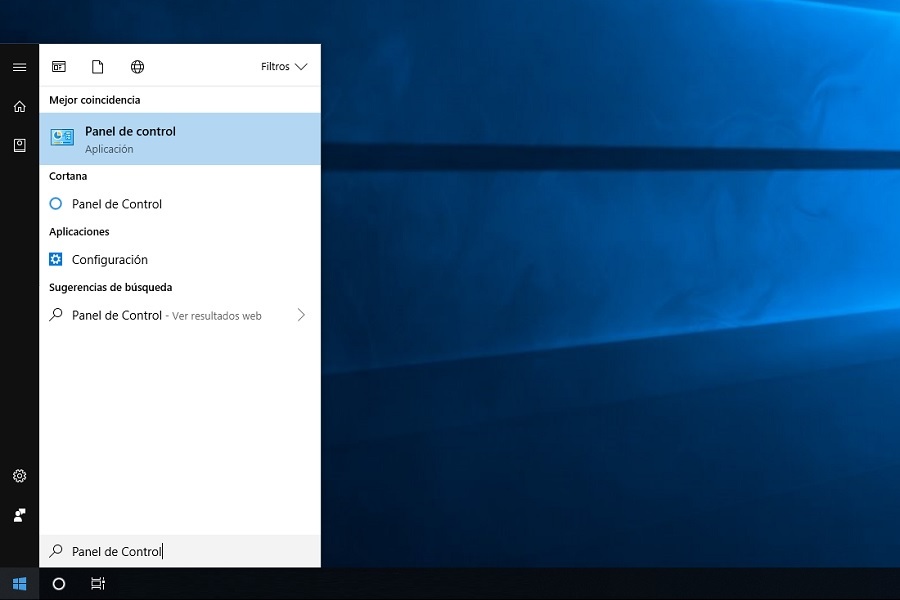Expand web results with the right chevron

pos(301,315)
